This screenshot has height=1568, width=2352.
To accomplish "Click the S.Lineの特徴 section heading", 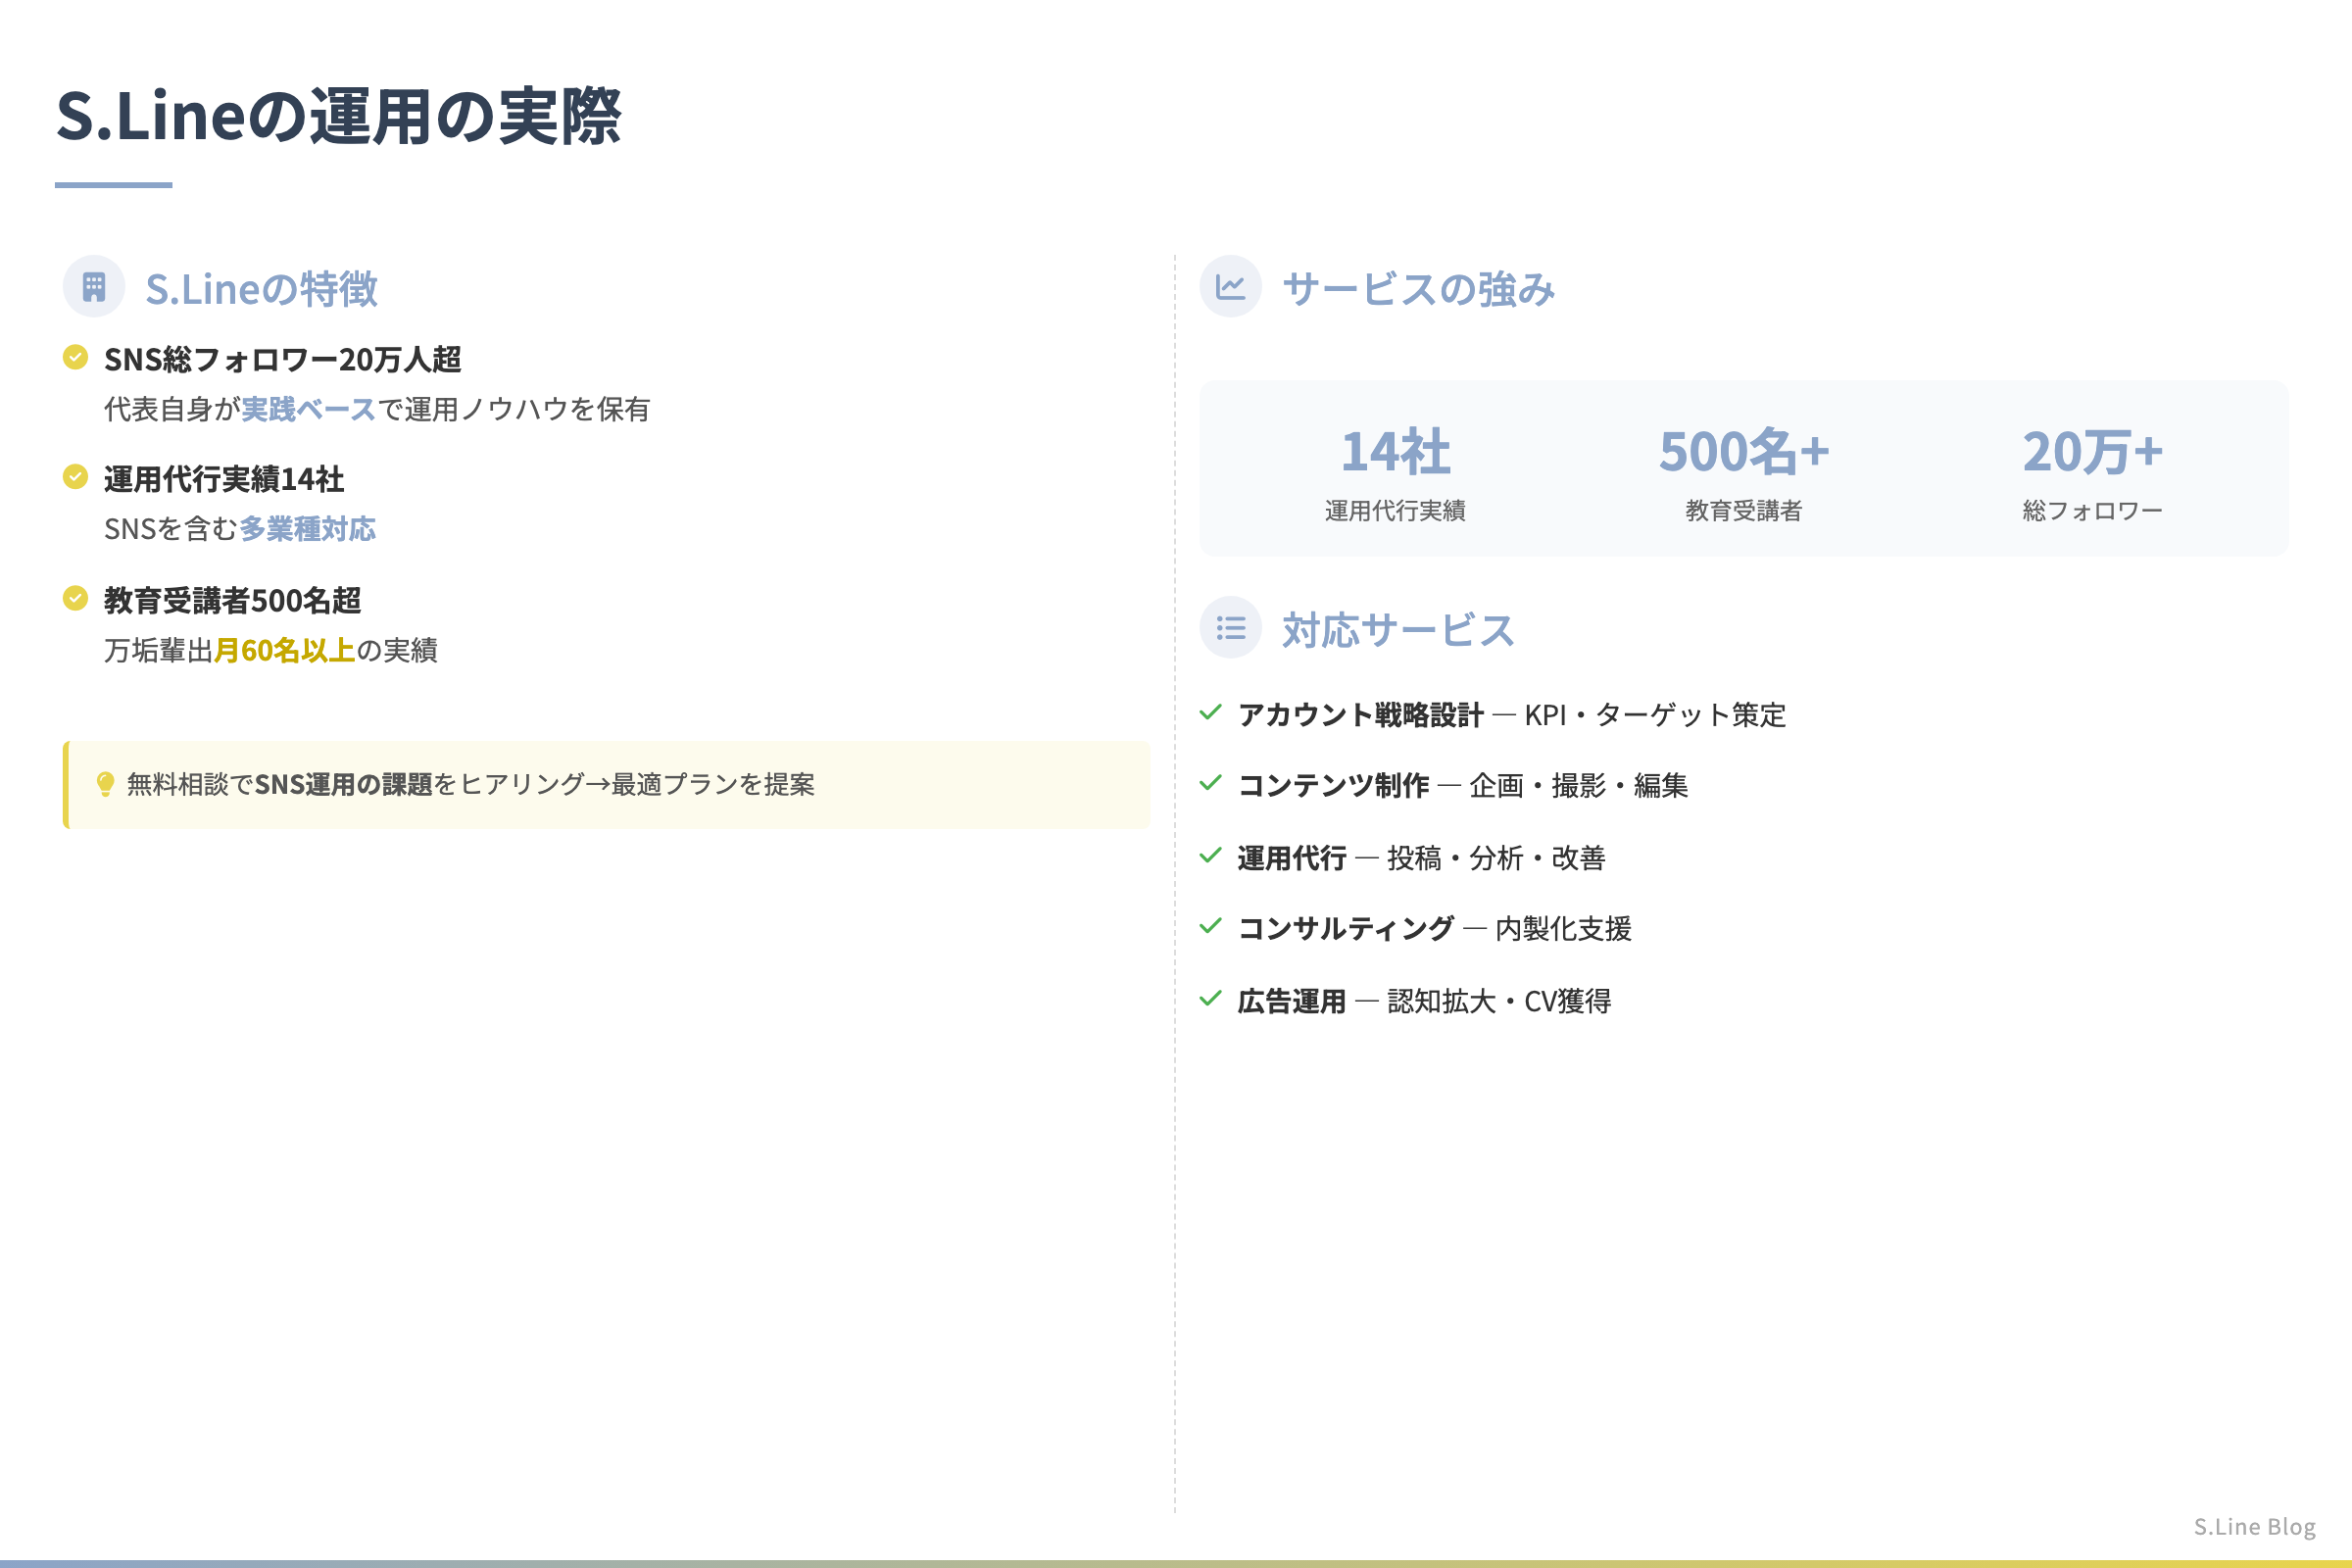I will click(x=262, y=289).
